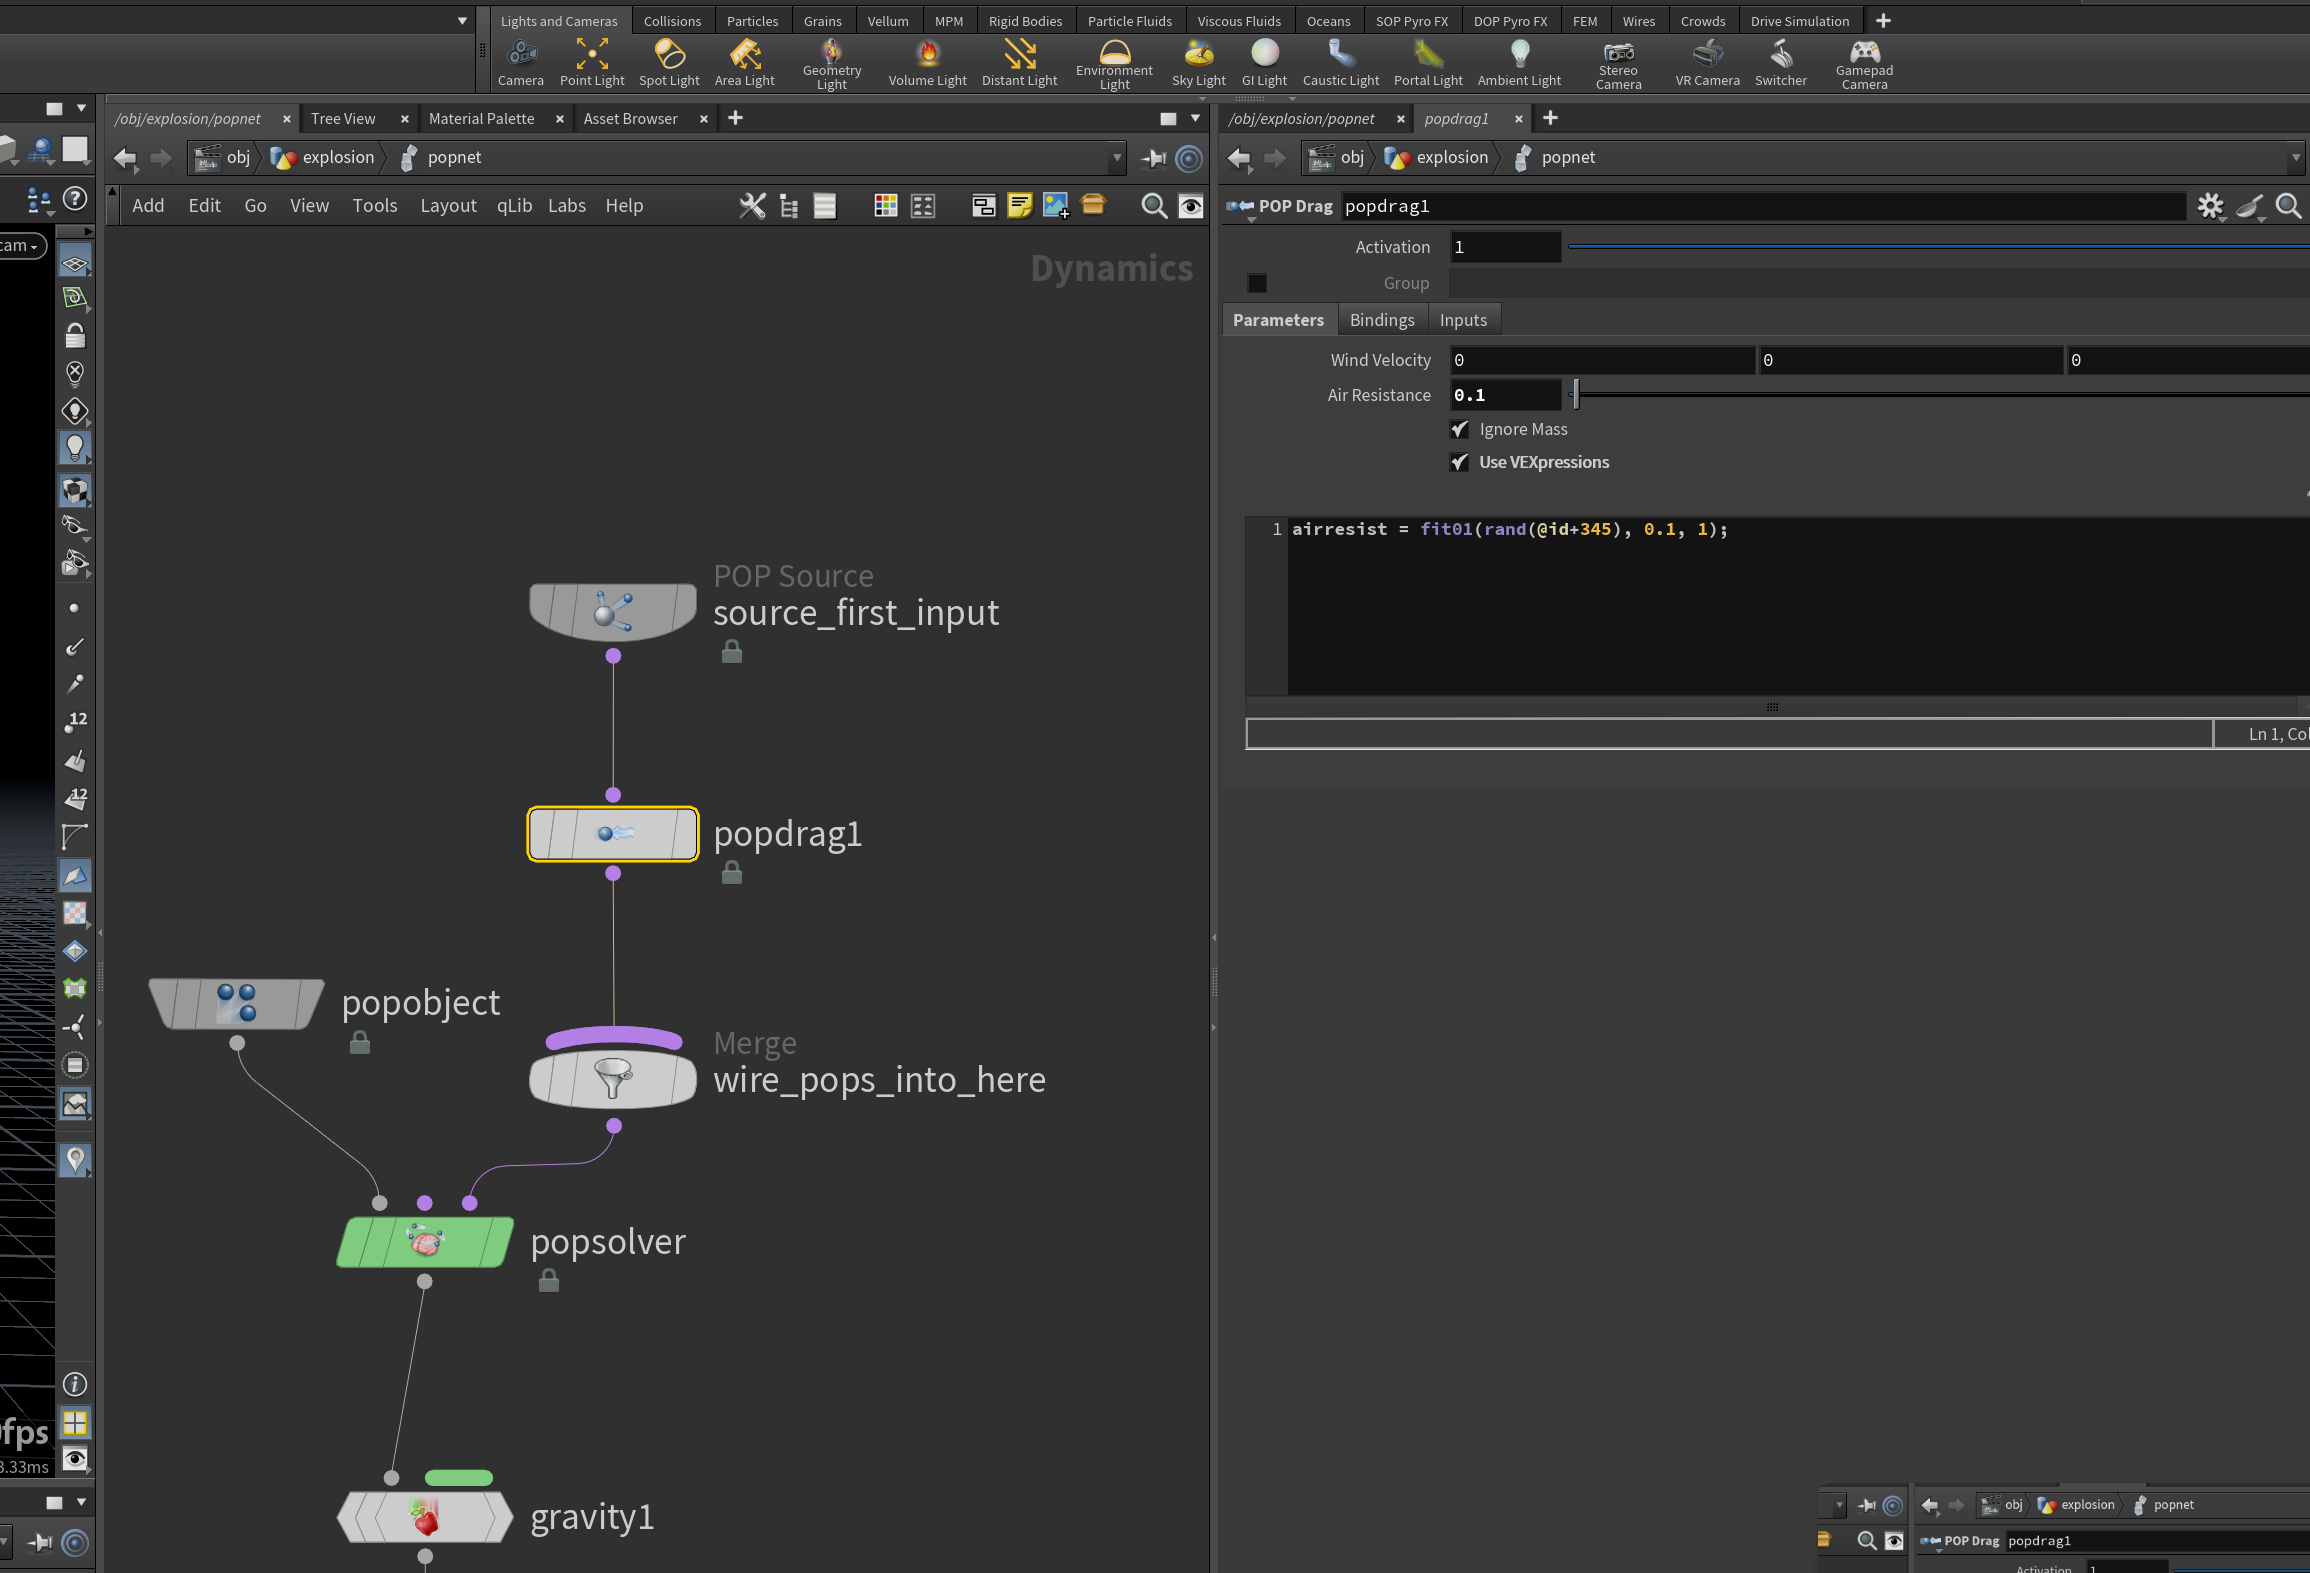
Task: Toggle the Group checkbox on POP Drag
Action: click(x=1257, y=284)
